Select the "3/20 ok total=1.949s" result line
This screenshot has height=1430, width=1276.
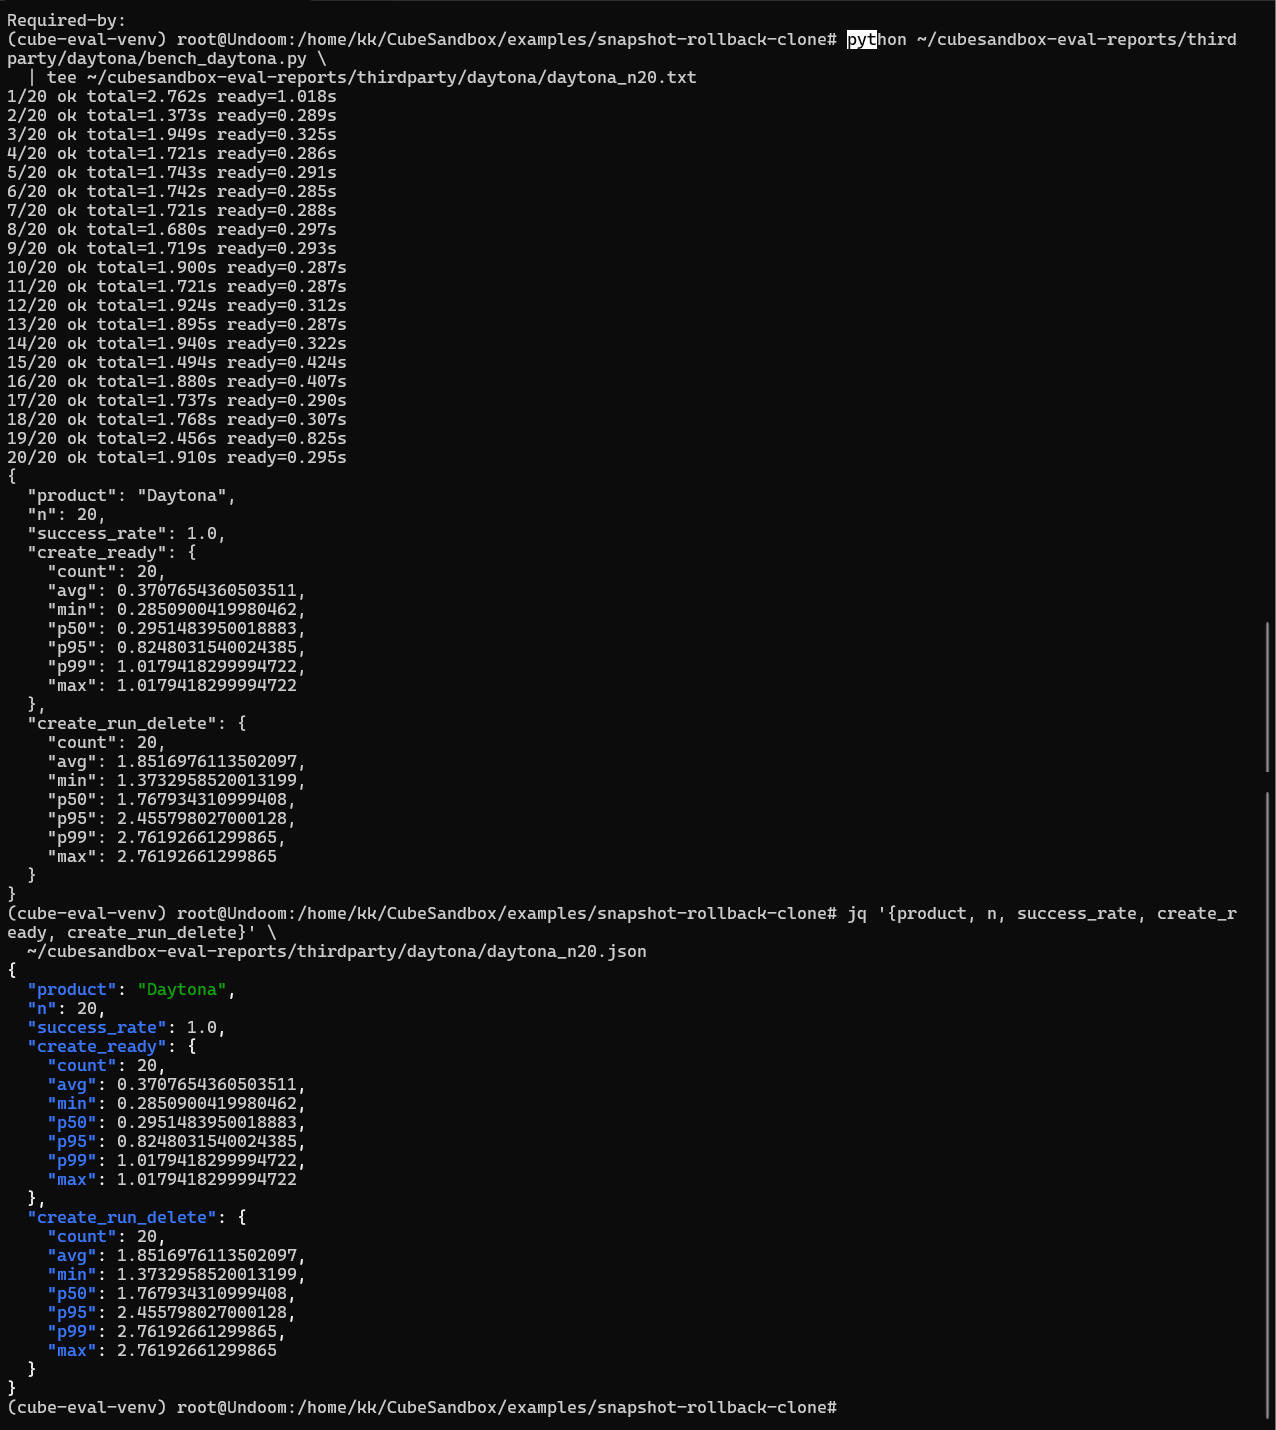pyautogui.click(x=172, y=134)
